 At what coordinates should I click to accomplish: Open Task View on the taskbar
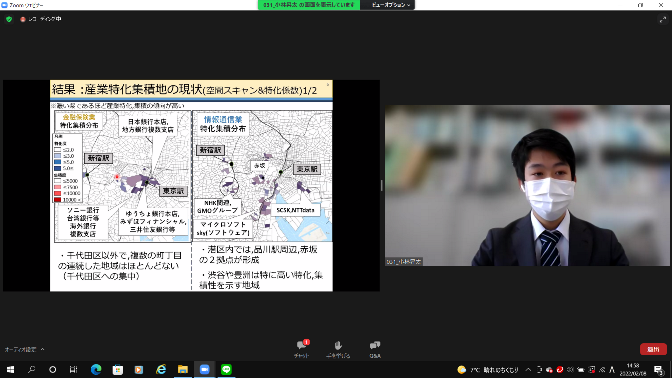coord(73,369)
